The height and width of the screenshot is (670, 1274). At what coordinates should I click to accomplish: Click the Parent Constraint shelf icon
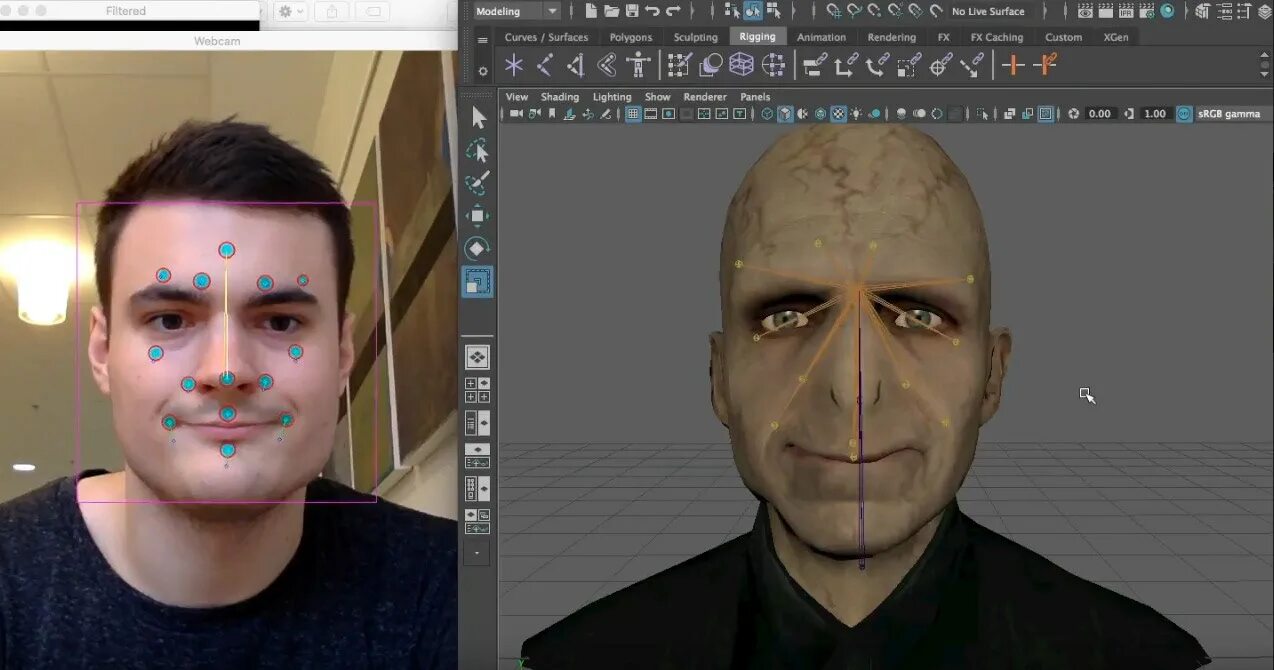pyautogui.click(x=814, y=66)
